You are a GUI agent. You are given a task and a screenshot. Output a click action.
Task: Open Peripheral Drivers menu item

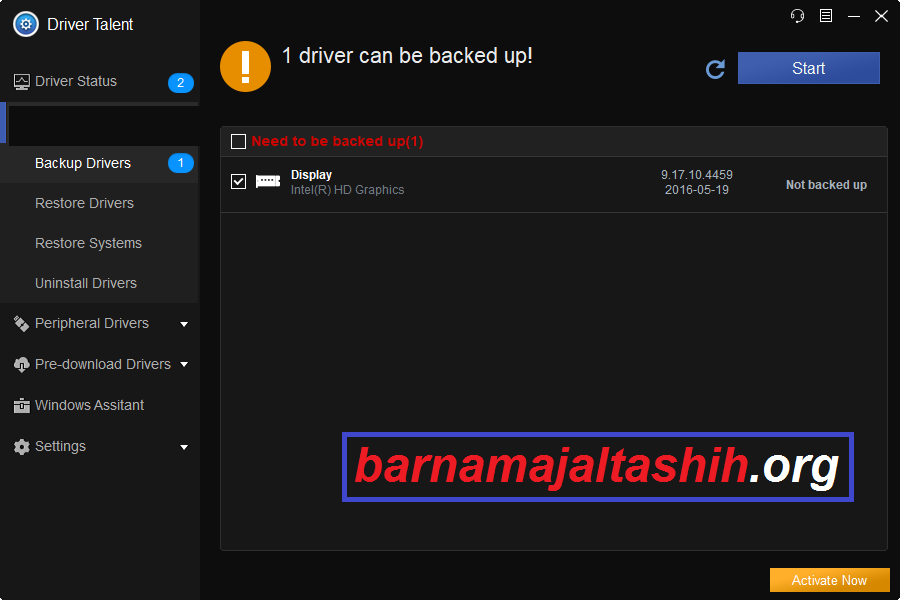[92, 324]
